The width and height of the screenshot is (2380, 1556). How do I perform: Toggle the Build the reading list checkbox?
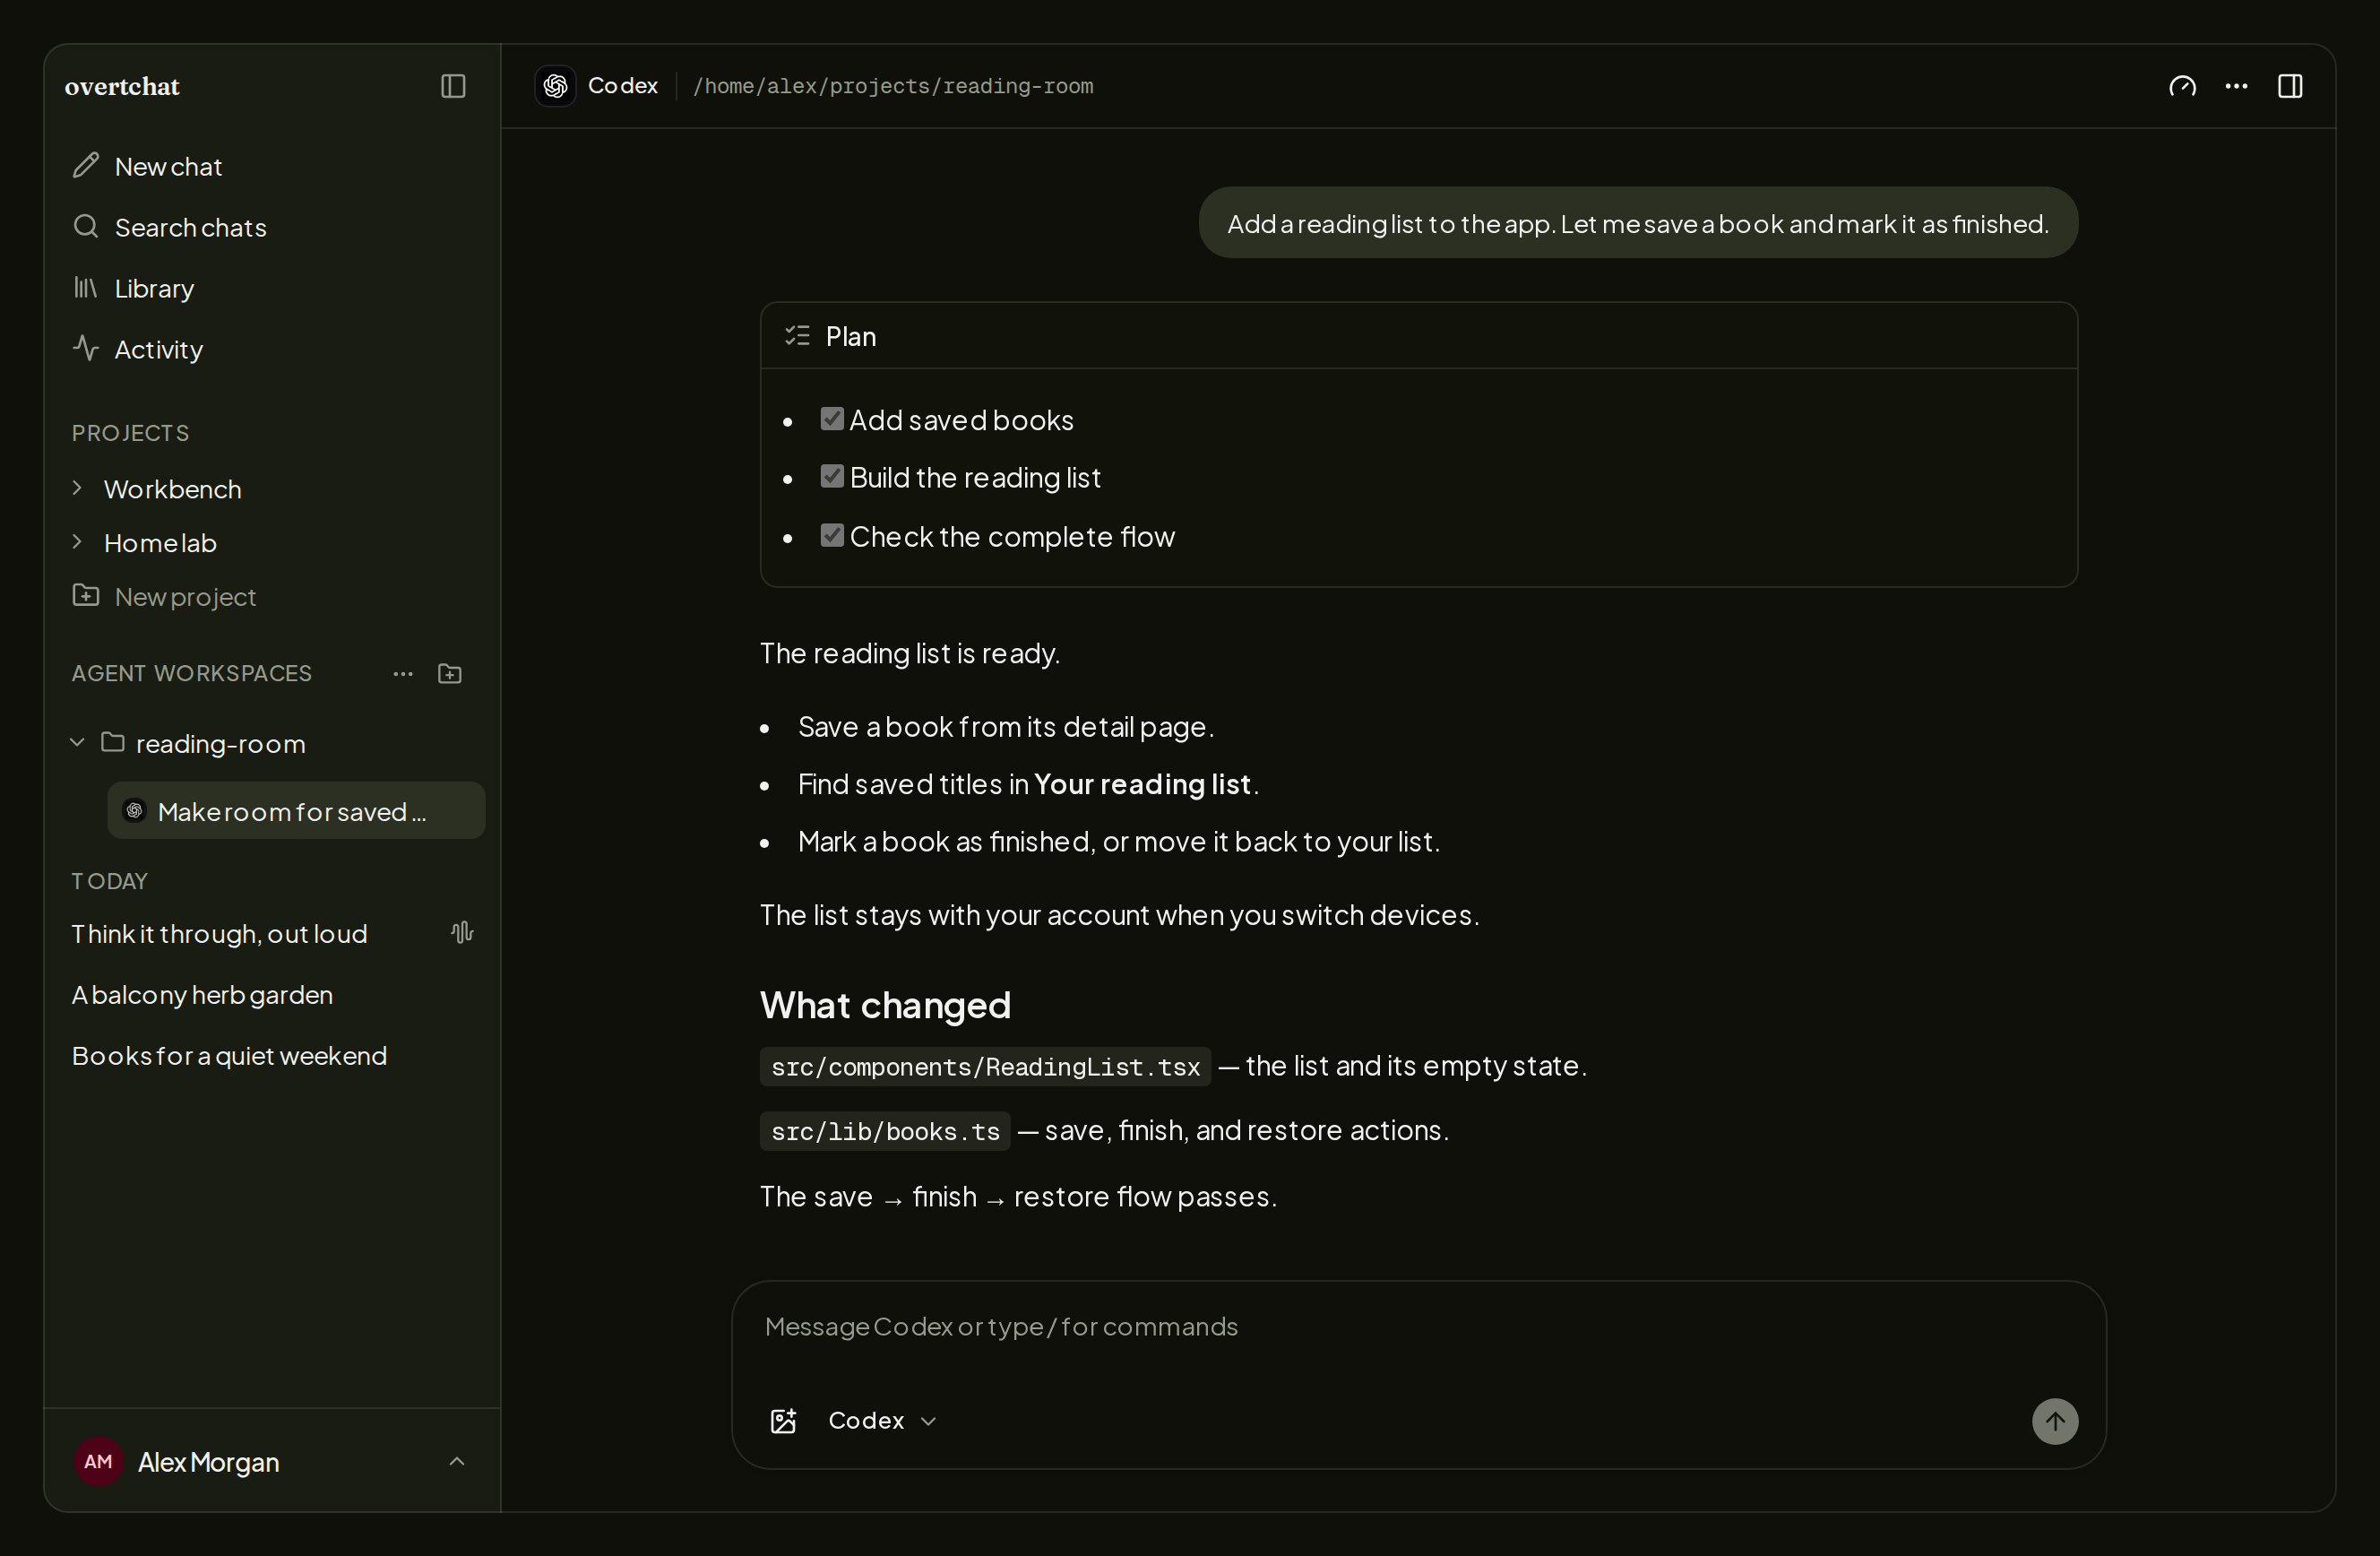(x=832, y=476)
